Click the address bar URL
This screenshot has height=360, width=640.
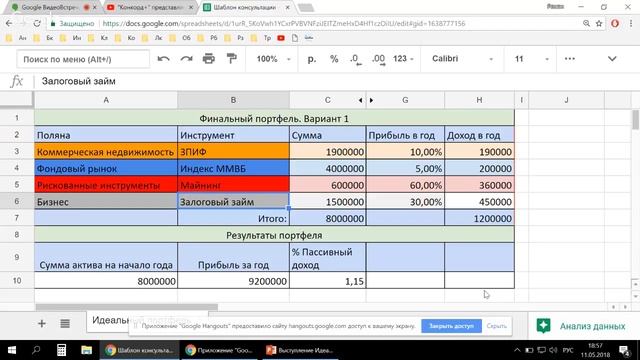(284, 24)
